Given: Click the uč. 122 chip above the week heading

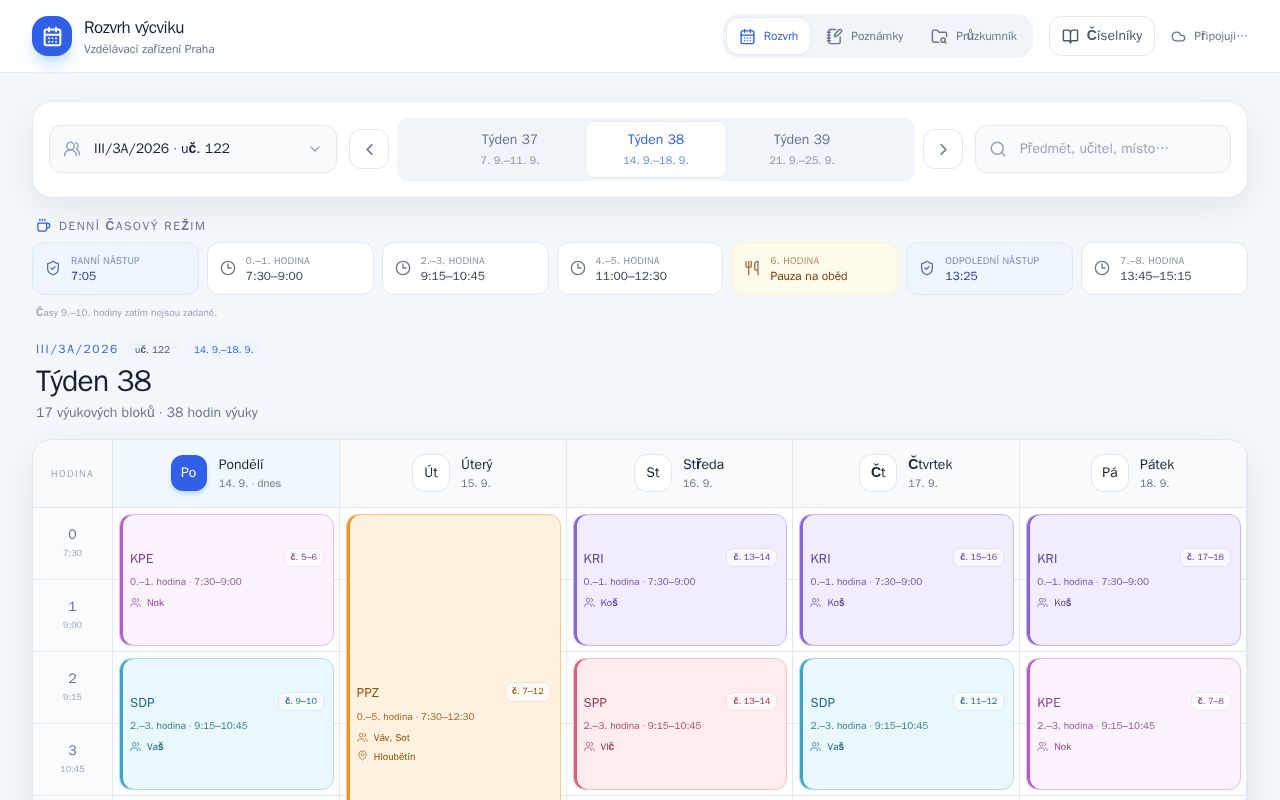Looking at the screenshot, I should pyautogui.click(x=153, y=350).
